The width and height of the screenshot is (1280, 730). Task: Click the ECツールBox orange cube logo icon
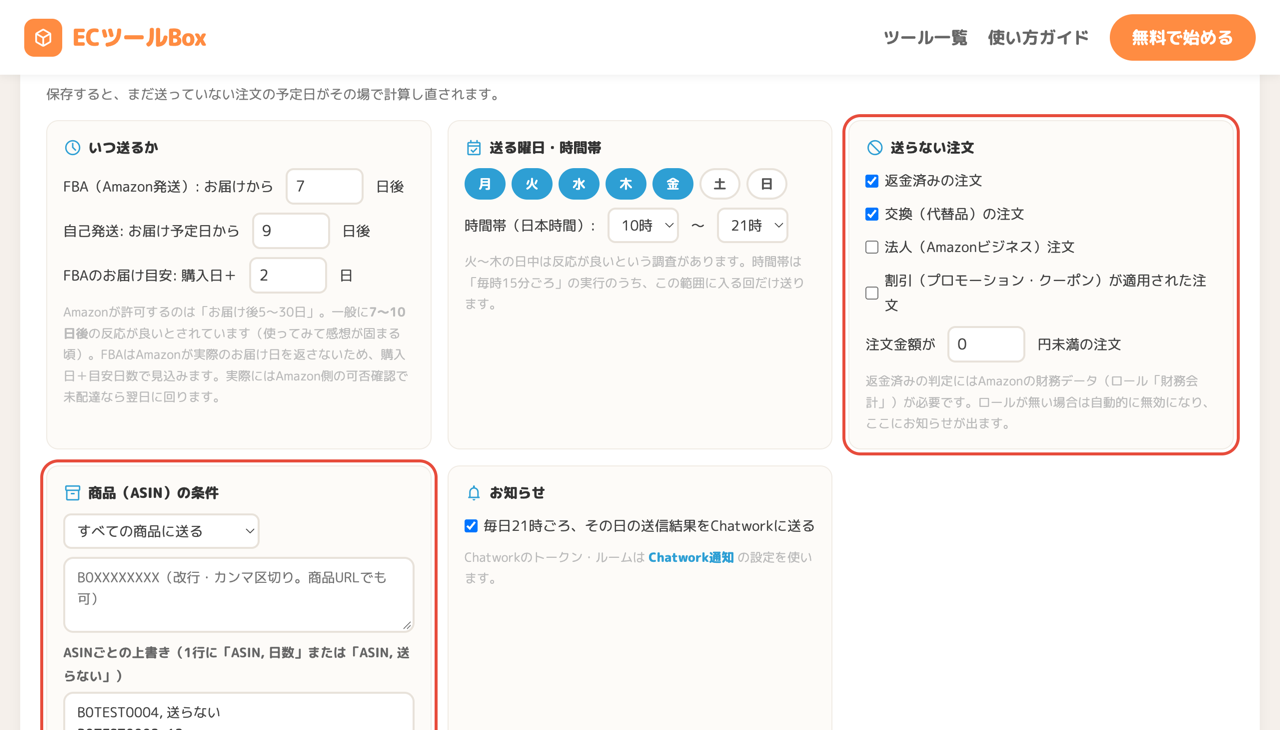pyautogui.click(x=43, y=38)
